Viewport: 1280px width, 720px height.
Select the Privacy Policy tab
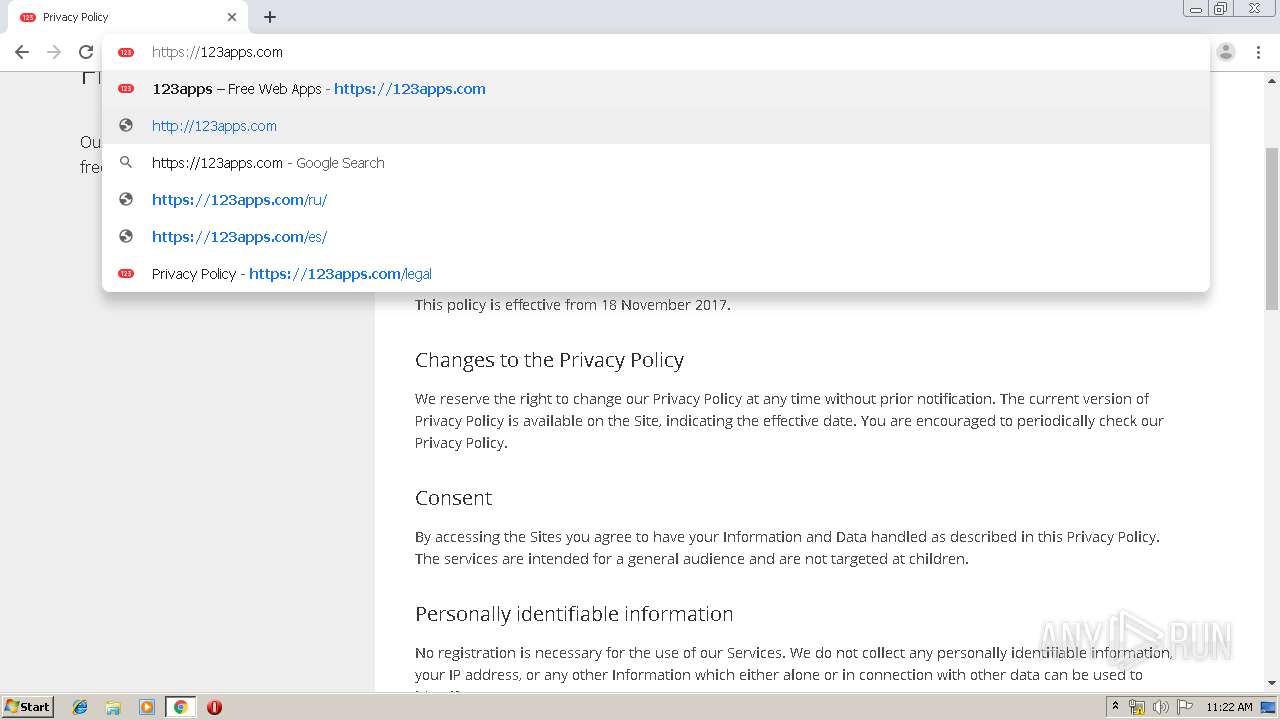pyautogui.click(x=120, y=17)
